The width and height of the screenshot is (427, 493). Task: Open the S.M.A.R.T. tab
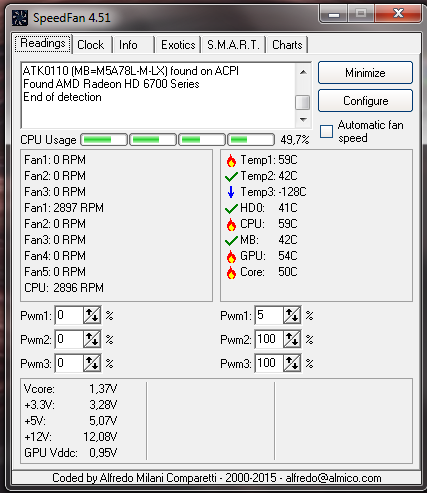pos(233,45)
